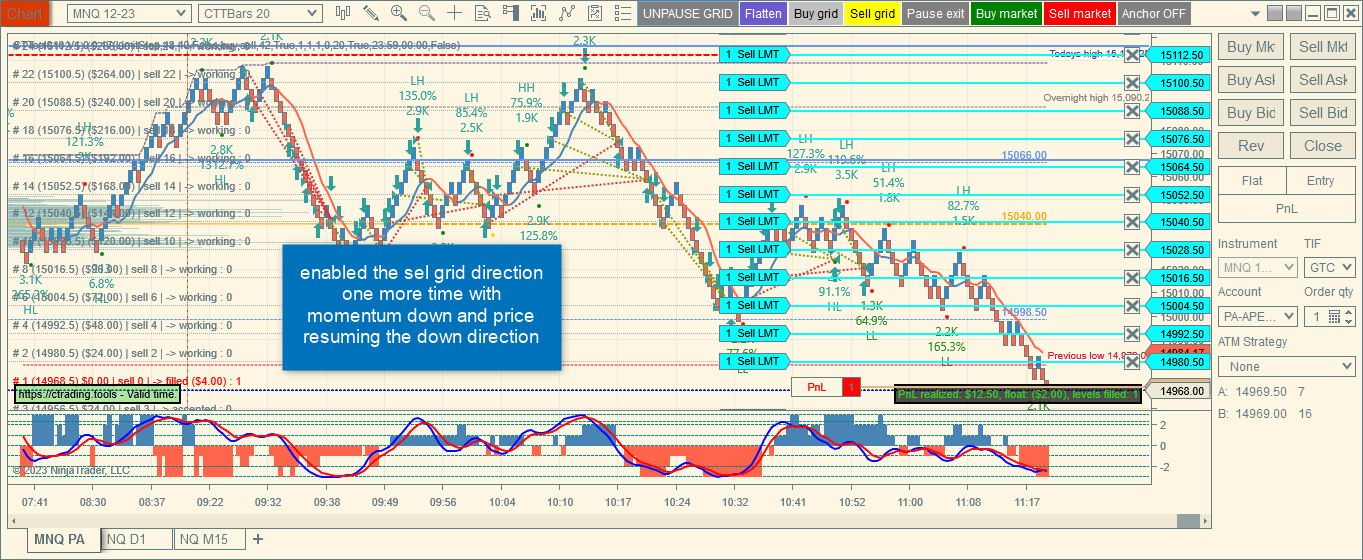Open the data box icon
The width and height of the screenshot is (1363, 560).
pos(483,13)
